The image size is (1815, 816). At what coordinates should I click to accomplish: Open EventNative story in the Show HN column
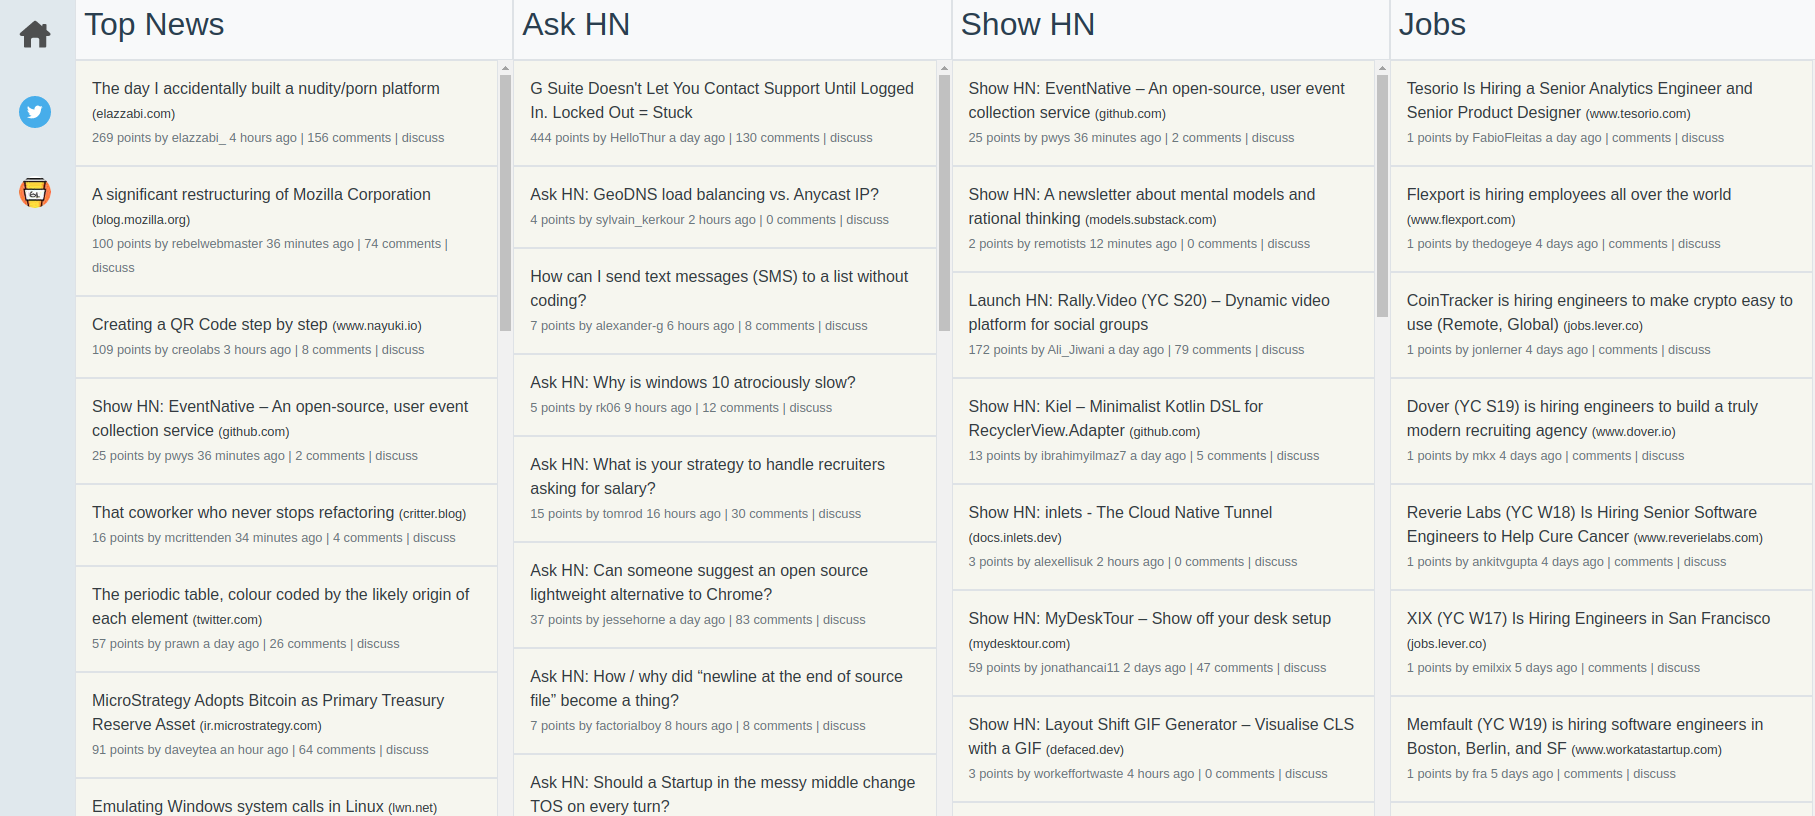point(1156,100)
